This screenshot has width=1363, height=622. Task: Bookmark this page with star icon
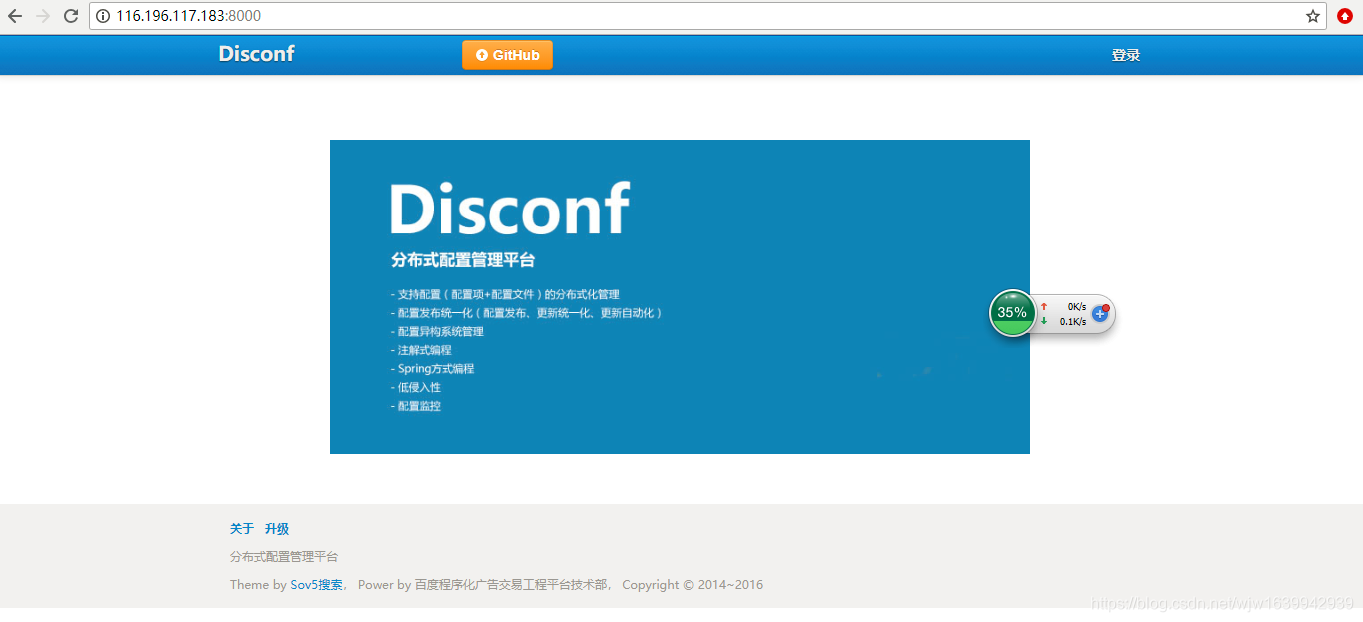tap(1313, 16)
